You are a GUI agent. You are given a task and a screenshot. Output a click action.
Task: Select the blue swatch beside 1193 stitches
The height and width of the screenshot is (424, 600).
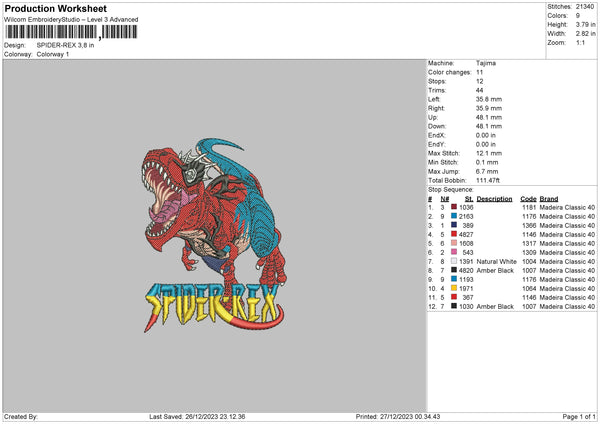(x=454, y=279)
